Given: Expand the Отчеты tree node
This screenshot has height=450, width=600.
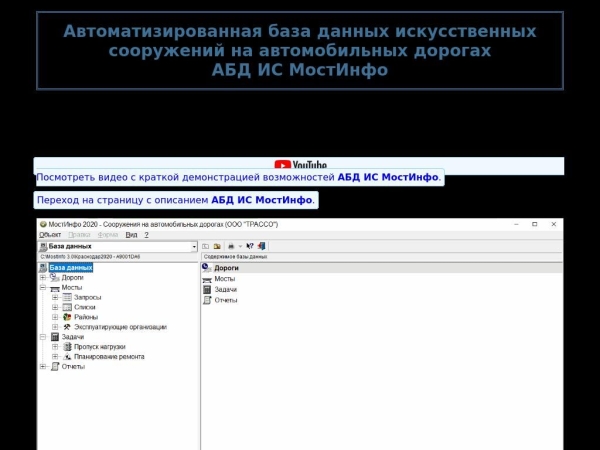Looking at the screenshot, I should [x=43, y=367].
